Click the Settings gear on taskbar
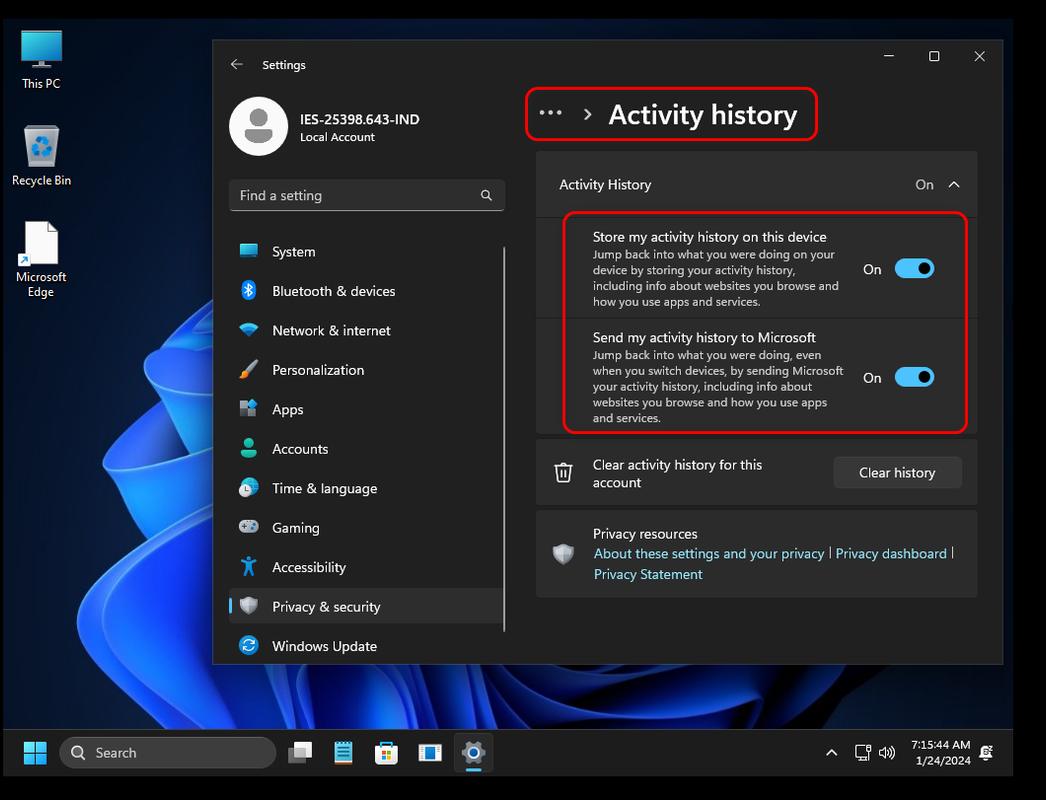Screen dimensions: 1046x800 pos(474,753)
